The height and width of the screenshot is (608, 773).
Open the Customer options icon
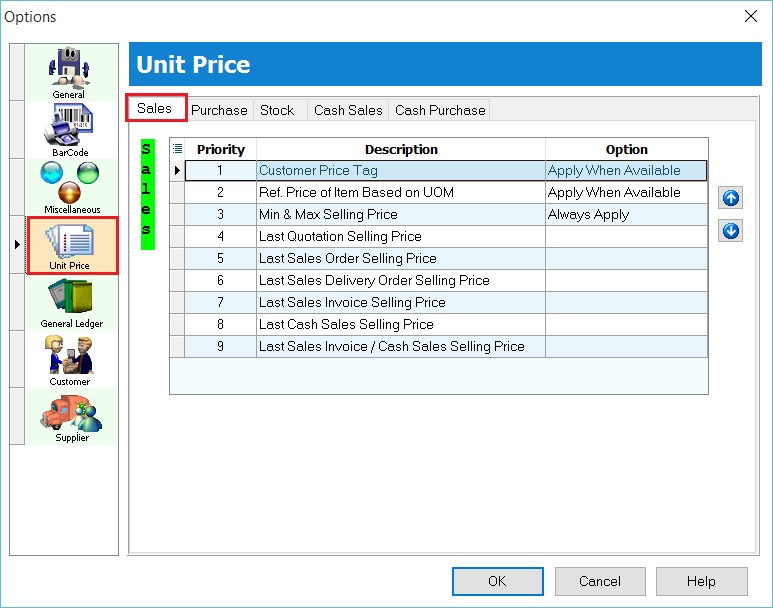[x=69, y=360]
